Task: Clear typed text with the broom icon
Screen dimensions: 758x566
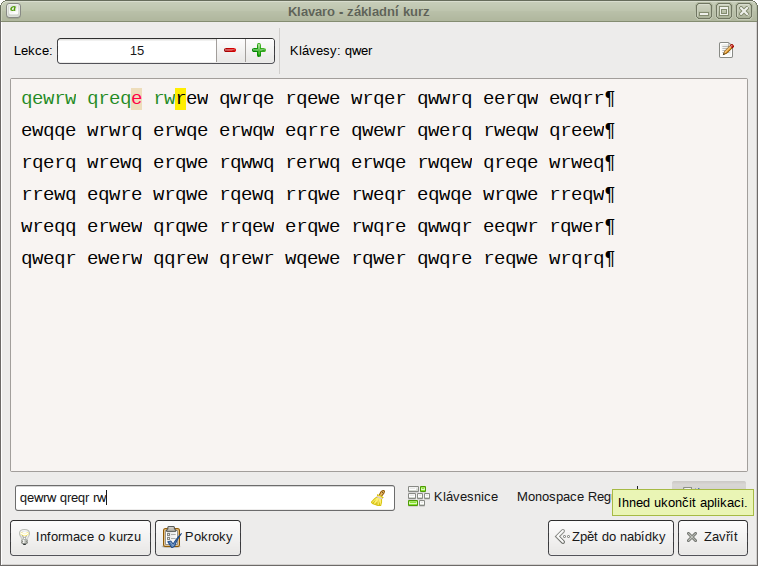Action: [378, 498]
